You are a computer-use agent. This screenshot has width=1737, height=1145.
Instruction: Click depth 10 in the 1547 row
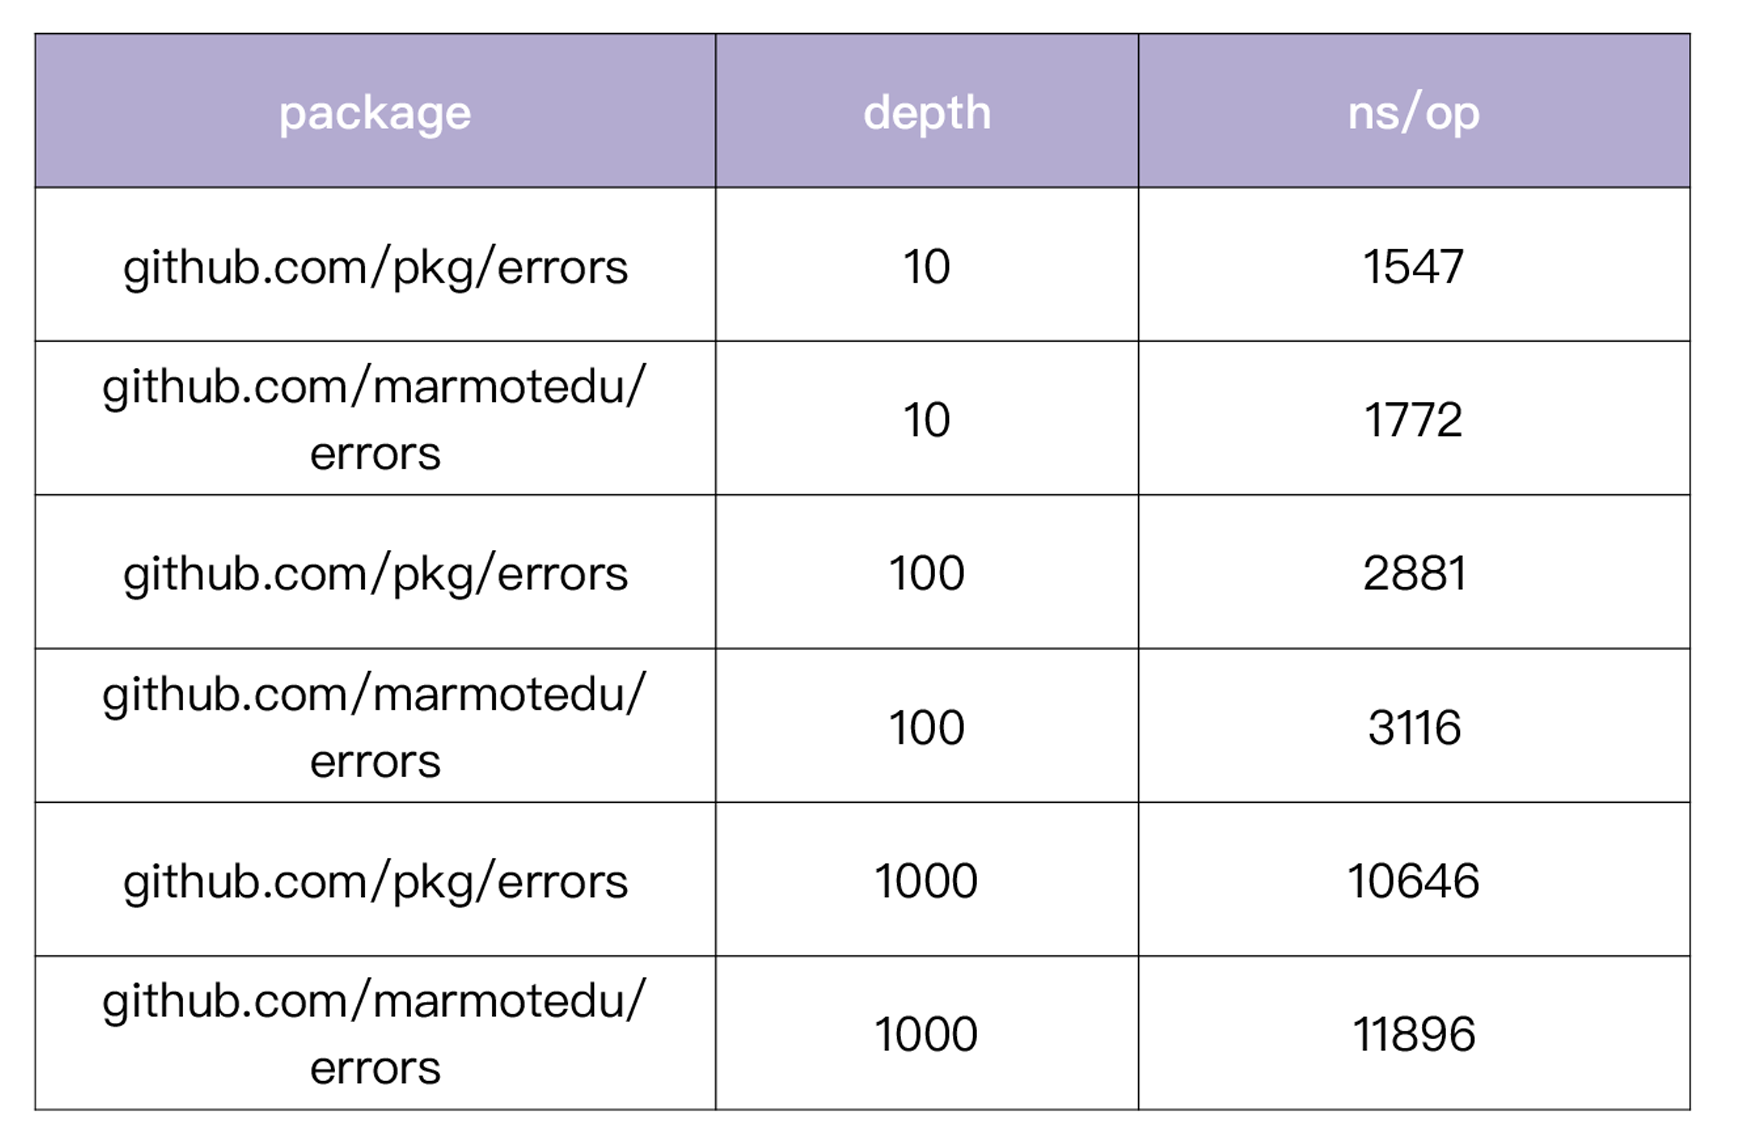[x=927, y=266]
